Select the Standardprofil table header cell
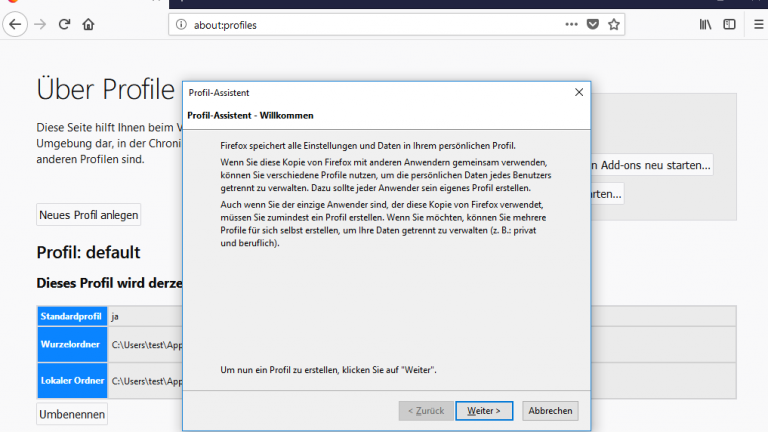 click(71, 316)
